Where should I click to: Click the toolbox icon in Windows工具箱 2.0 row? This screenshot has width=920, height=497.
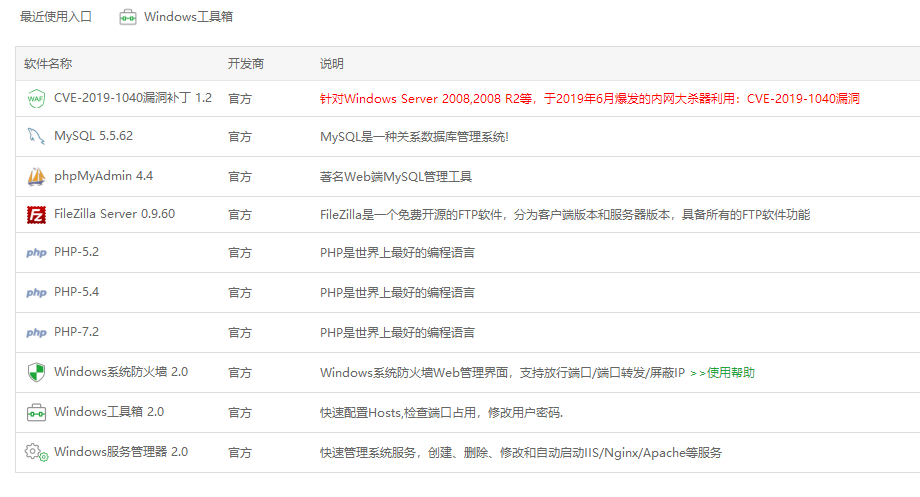coord(36,413)
